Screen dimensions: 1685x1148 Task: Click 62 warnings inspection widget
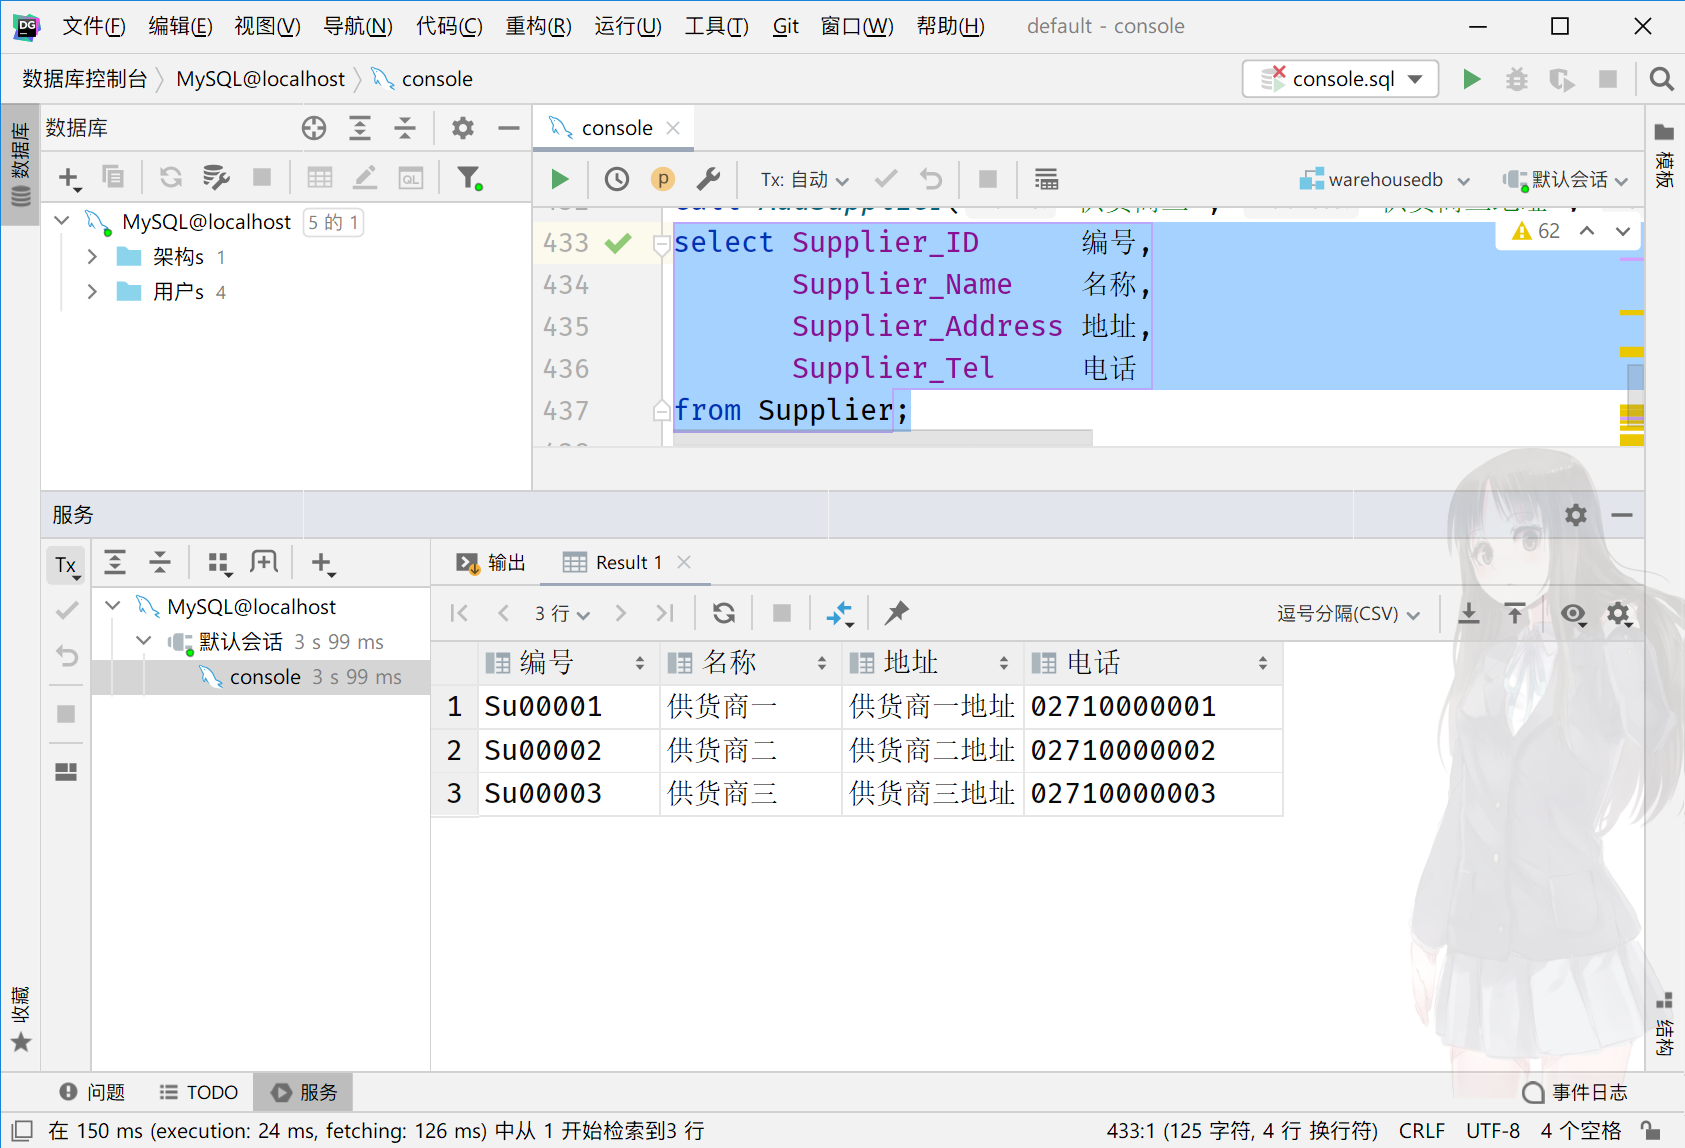pos(1537,231)
